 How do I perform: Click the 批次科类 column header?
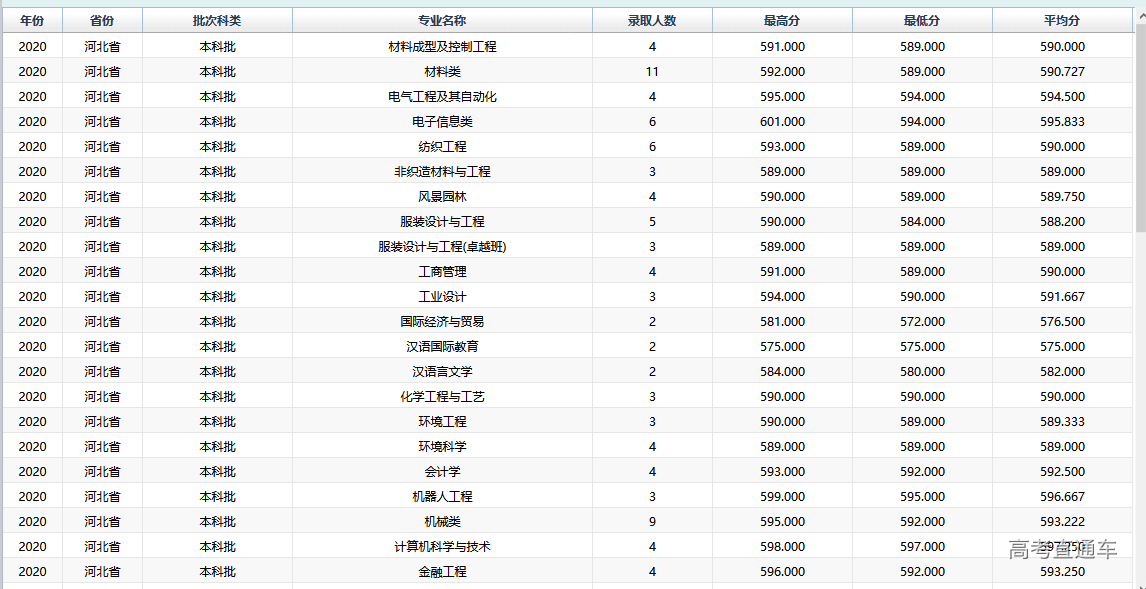coord(217,21)
